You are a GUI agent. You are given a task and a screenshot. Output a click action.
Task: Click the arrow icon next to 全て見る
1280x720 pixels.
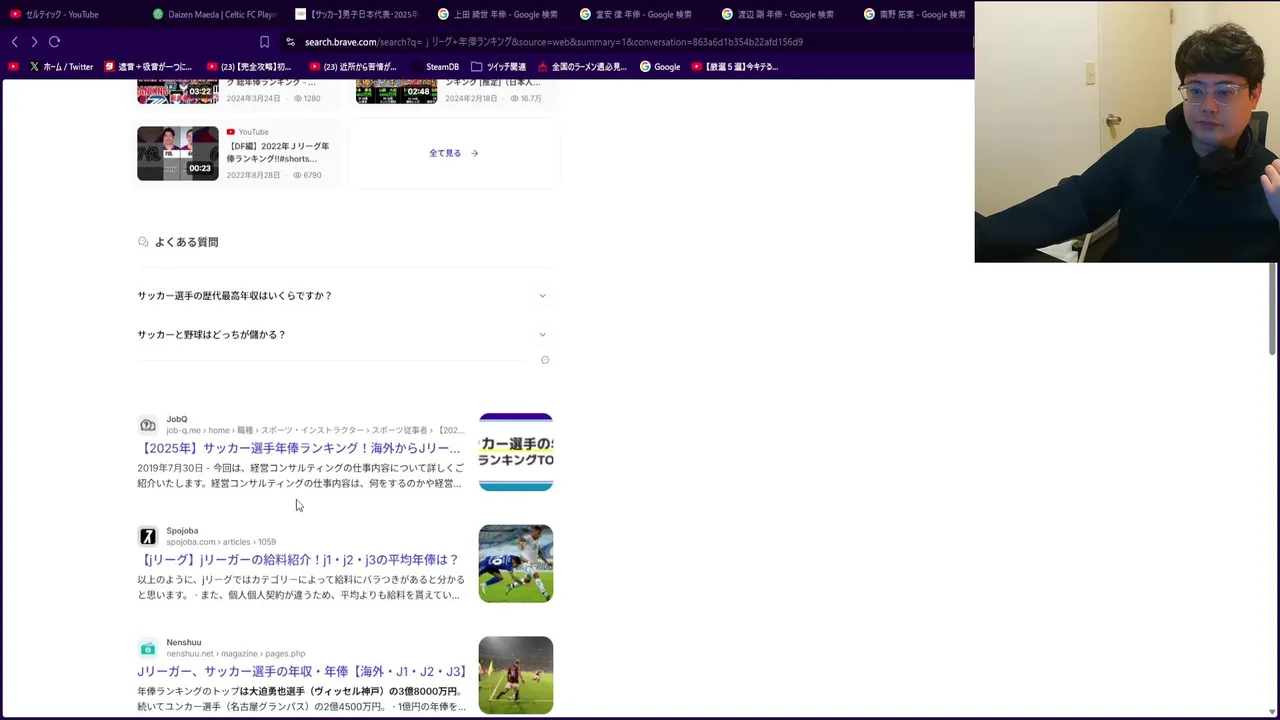pos(474,153)
